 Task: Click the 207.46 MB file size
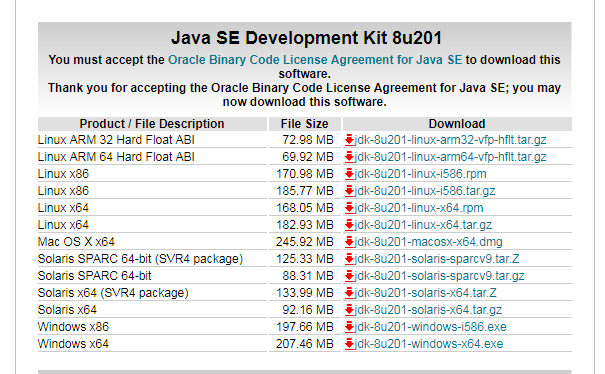click(x=304, y=344)
